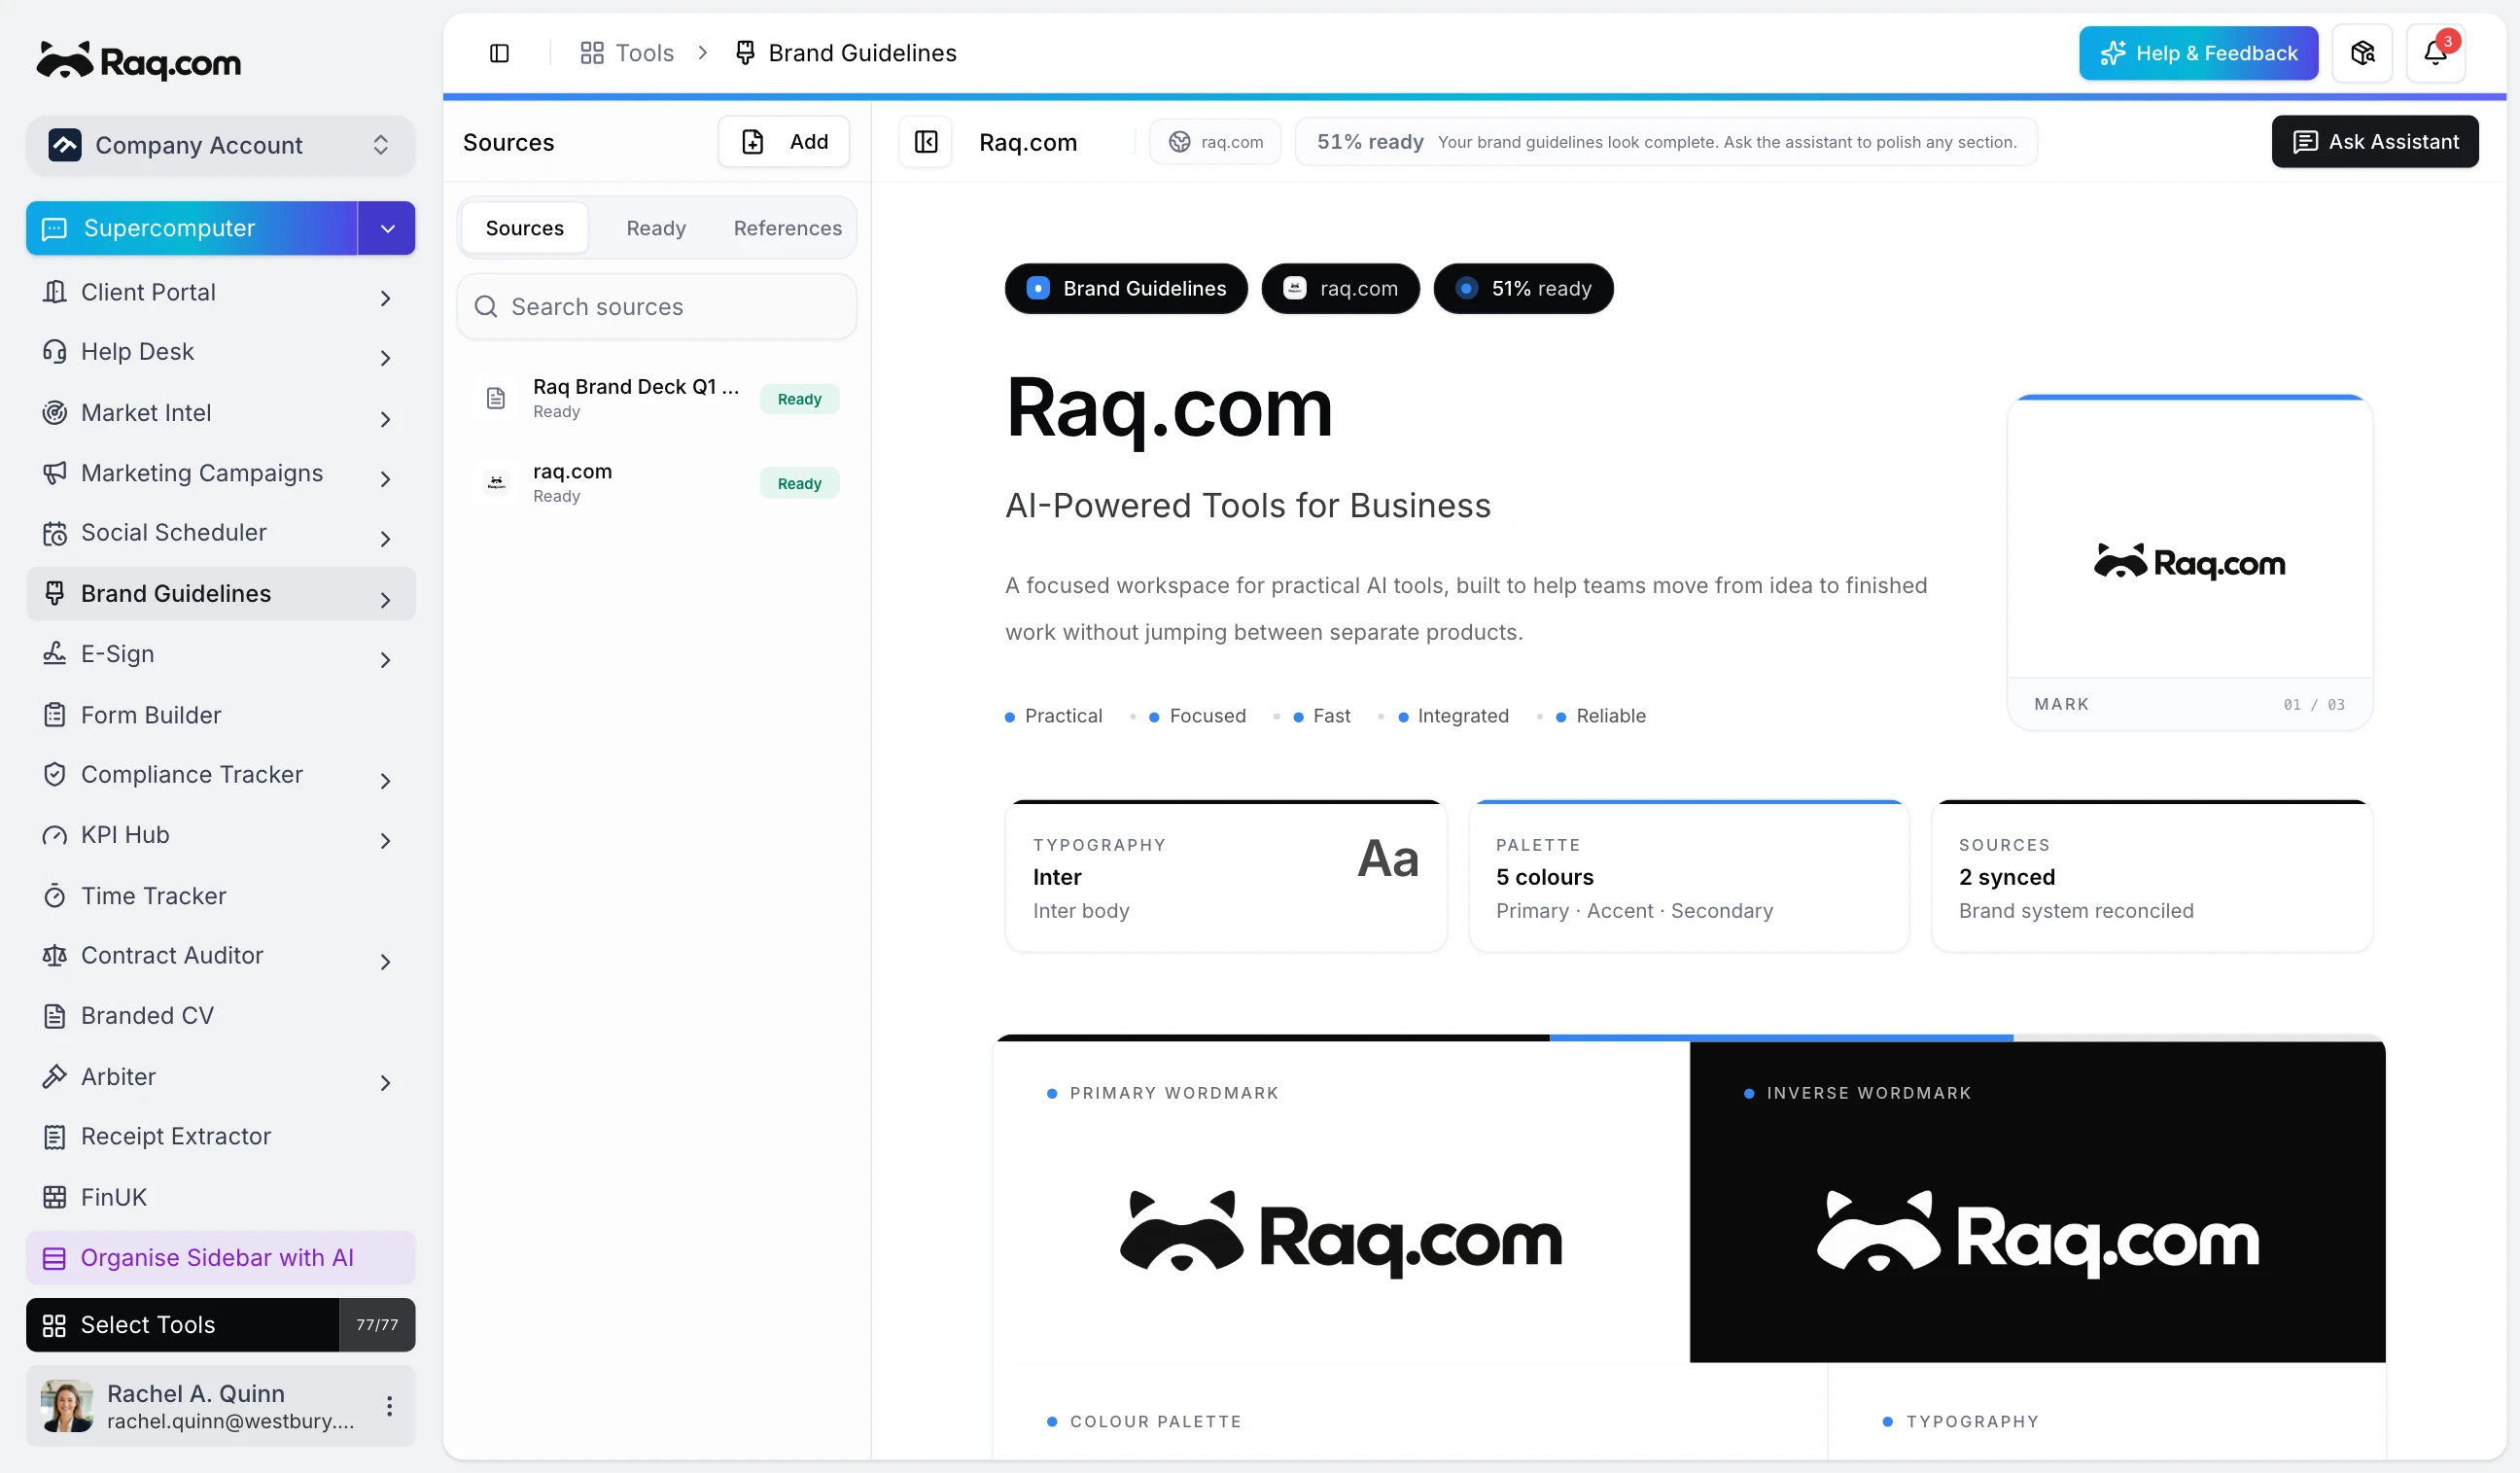Image resolution: width=2520 pixels, height=1473 pixels.
Task: Click the raq.com chip in the header bar
Action: [x=1214, y=142]
